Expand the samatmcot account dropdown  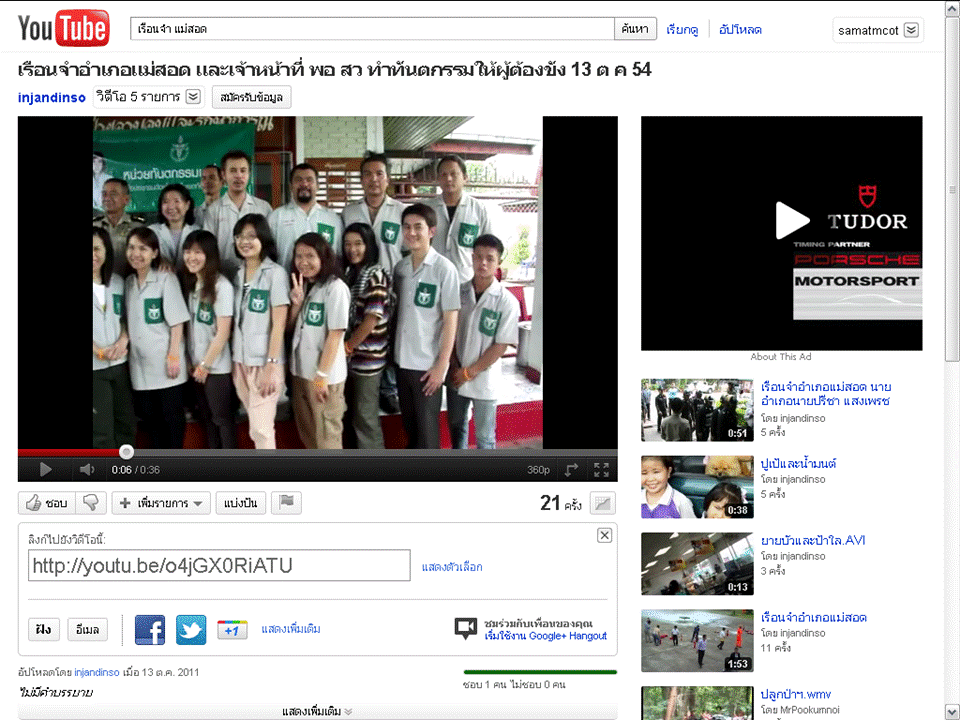911,30
